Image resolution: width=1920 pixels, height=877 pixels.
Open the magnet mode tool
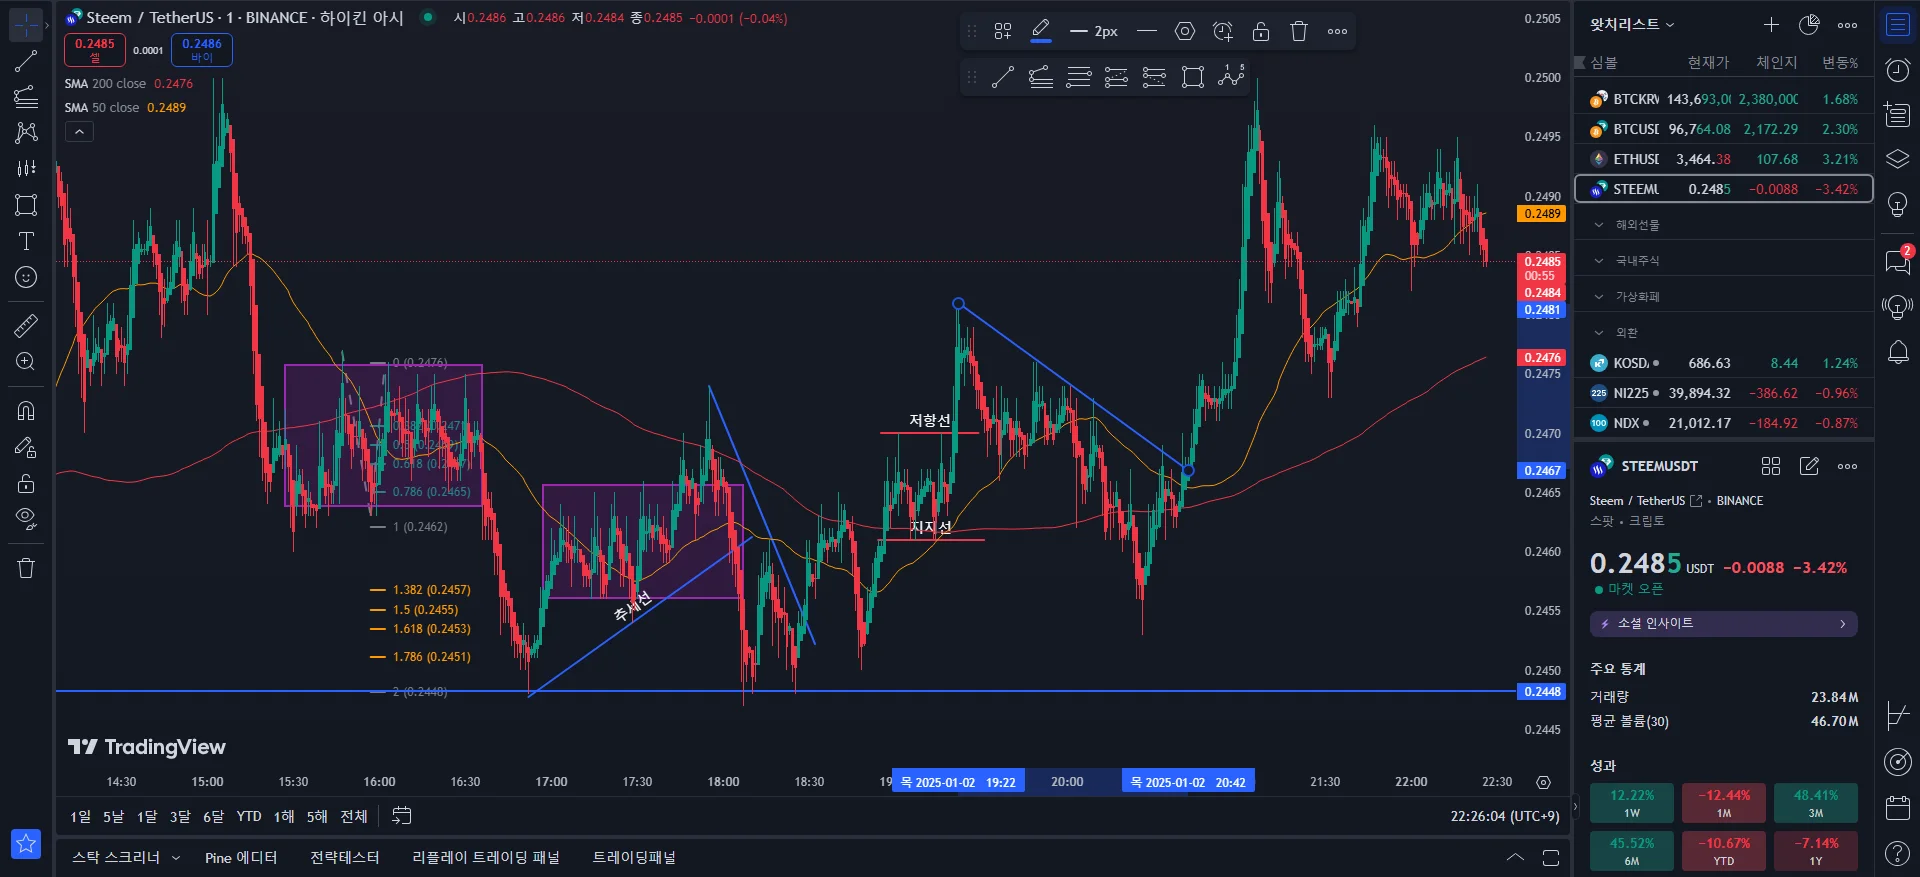26,411
